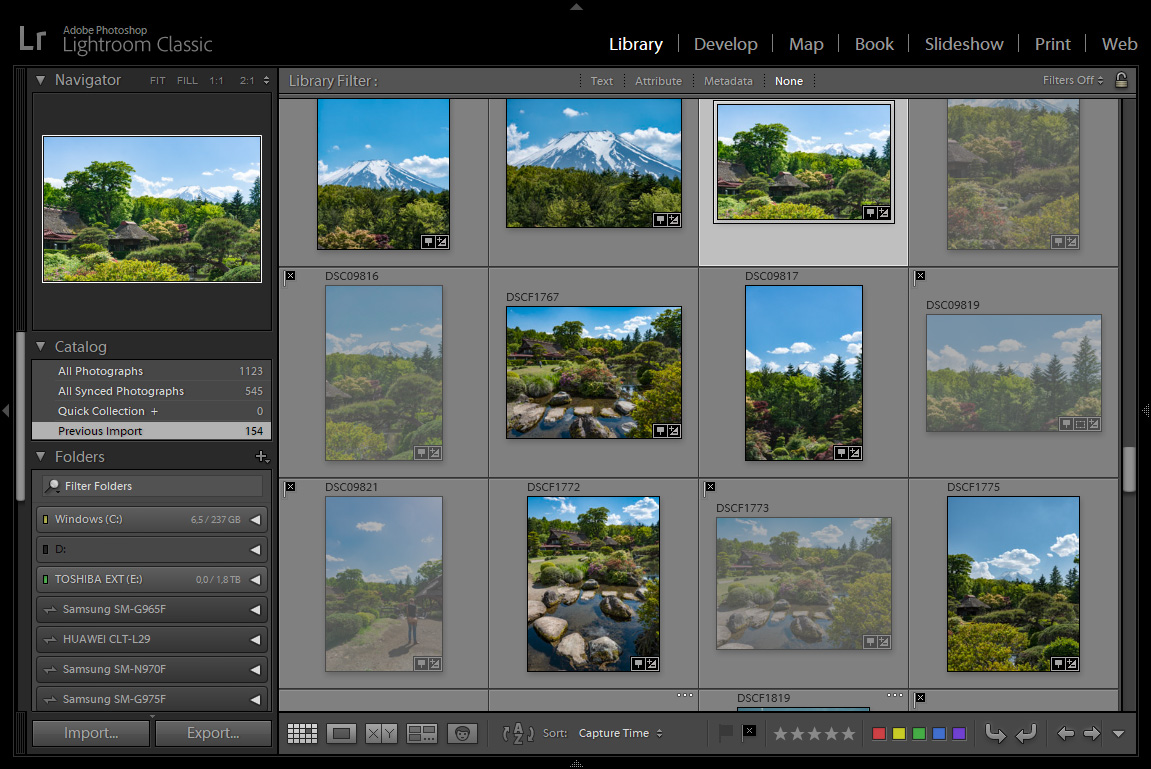Open the People view
This screenshot has width=1151, height=769.
click(x=463, y=733)
